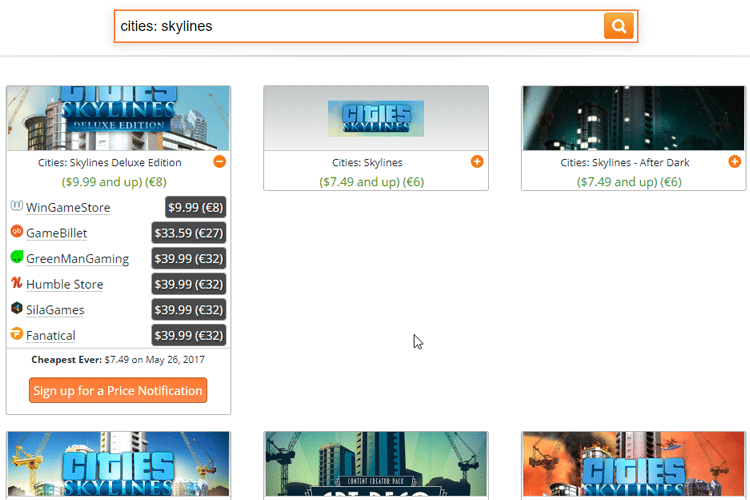The height and width of the screenshot is (500, 750).
Task: Click the GreenManGaming $39.99 price button
Action: pos(189,259)
